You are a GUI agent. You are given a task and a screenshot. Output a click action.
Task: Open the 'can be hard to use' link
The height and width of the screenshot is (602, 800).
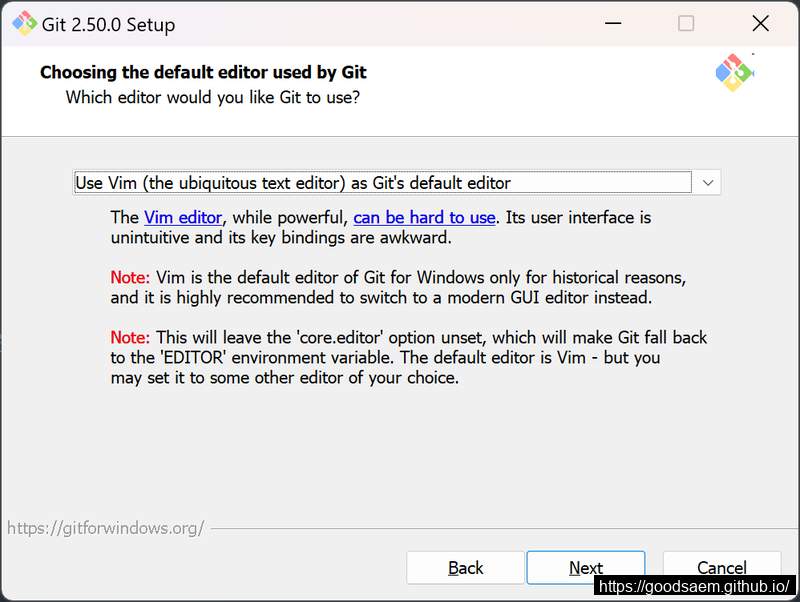point(424,218)
